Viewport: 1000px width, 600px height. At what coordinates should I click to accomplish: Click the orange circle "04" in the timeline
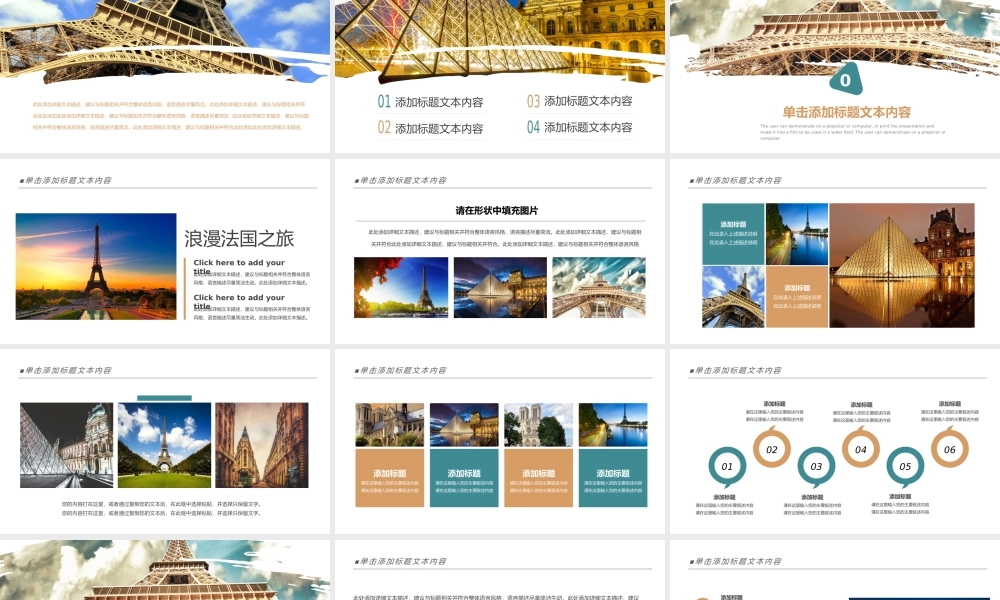click(861, 449)
